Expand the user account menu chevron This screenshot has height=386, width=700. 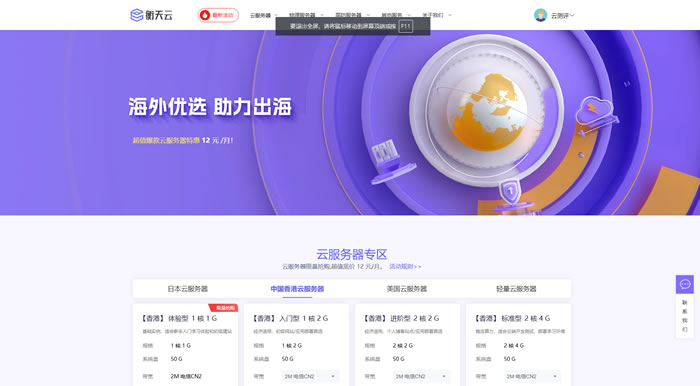click(572, 15)
